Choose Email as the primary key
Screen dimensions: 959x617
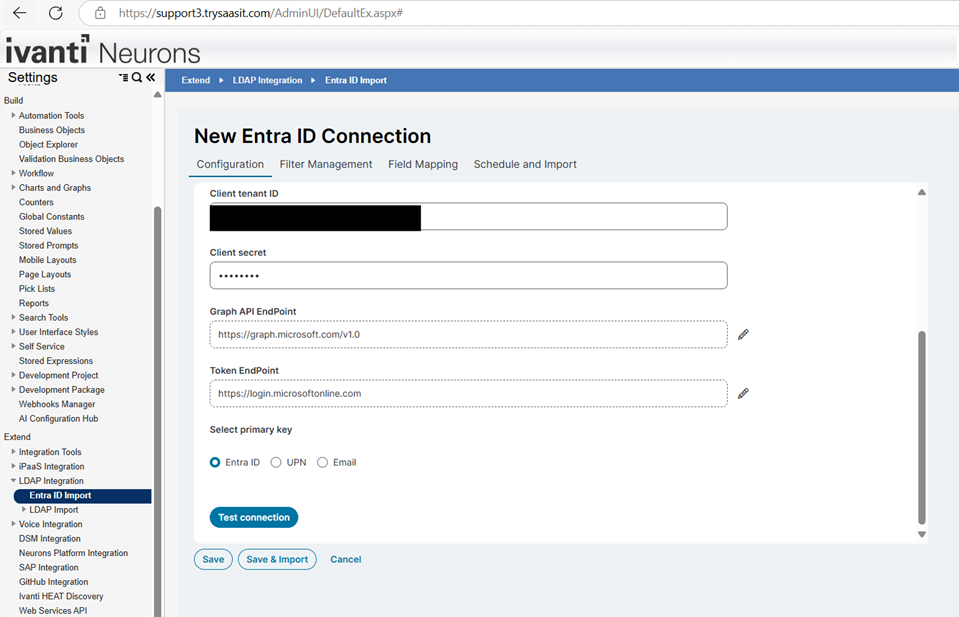point(322,462)
